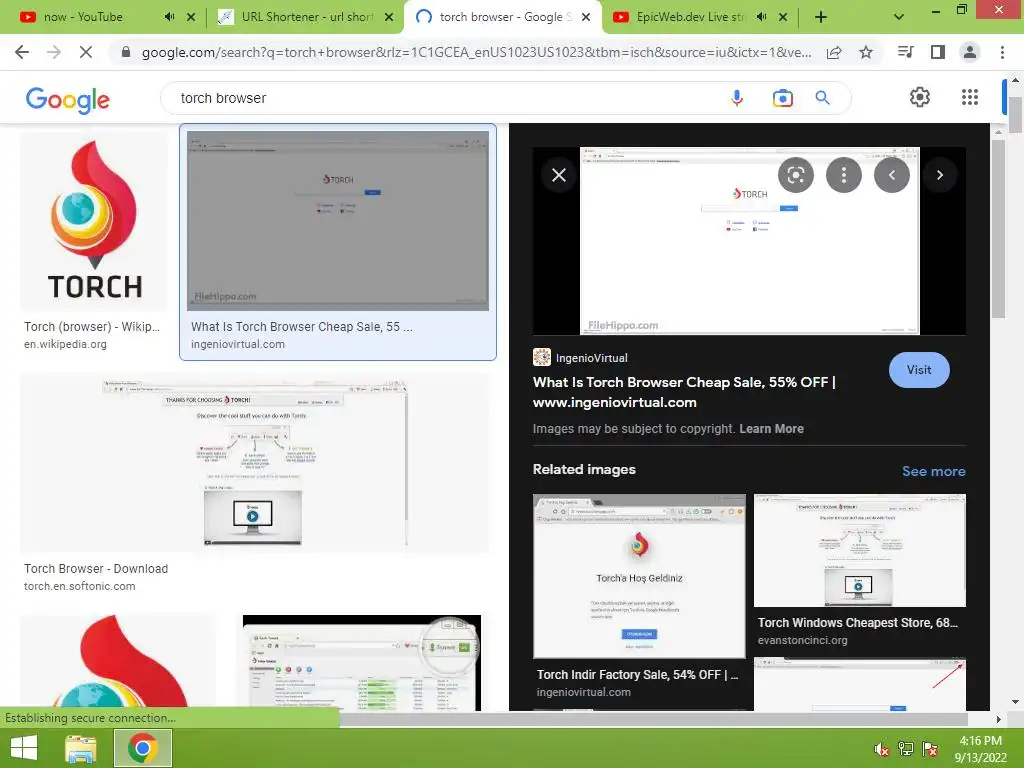Image resolution: width=1024 pixels, height=768 pixels.
Task: Click the padlock site info icon
Action: [x=126, y=52]
